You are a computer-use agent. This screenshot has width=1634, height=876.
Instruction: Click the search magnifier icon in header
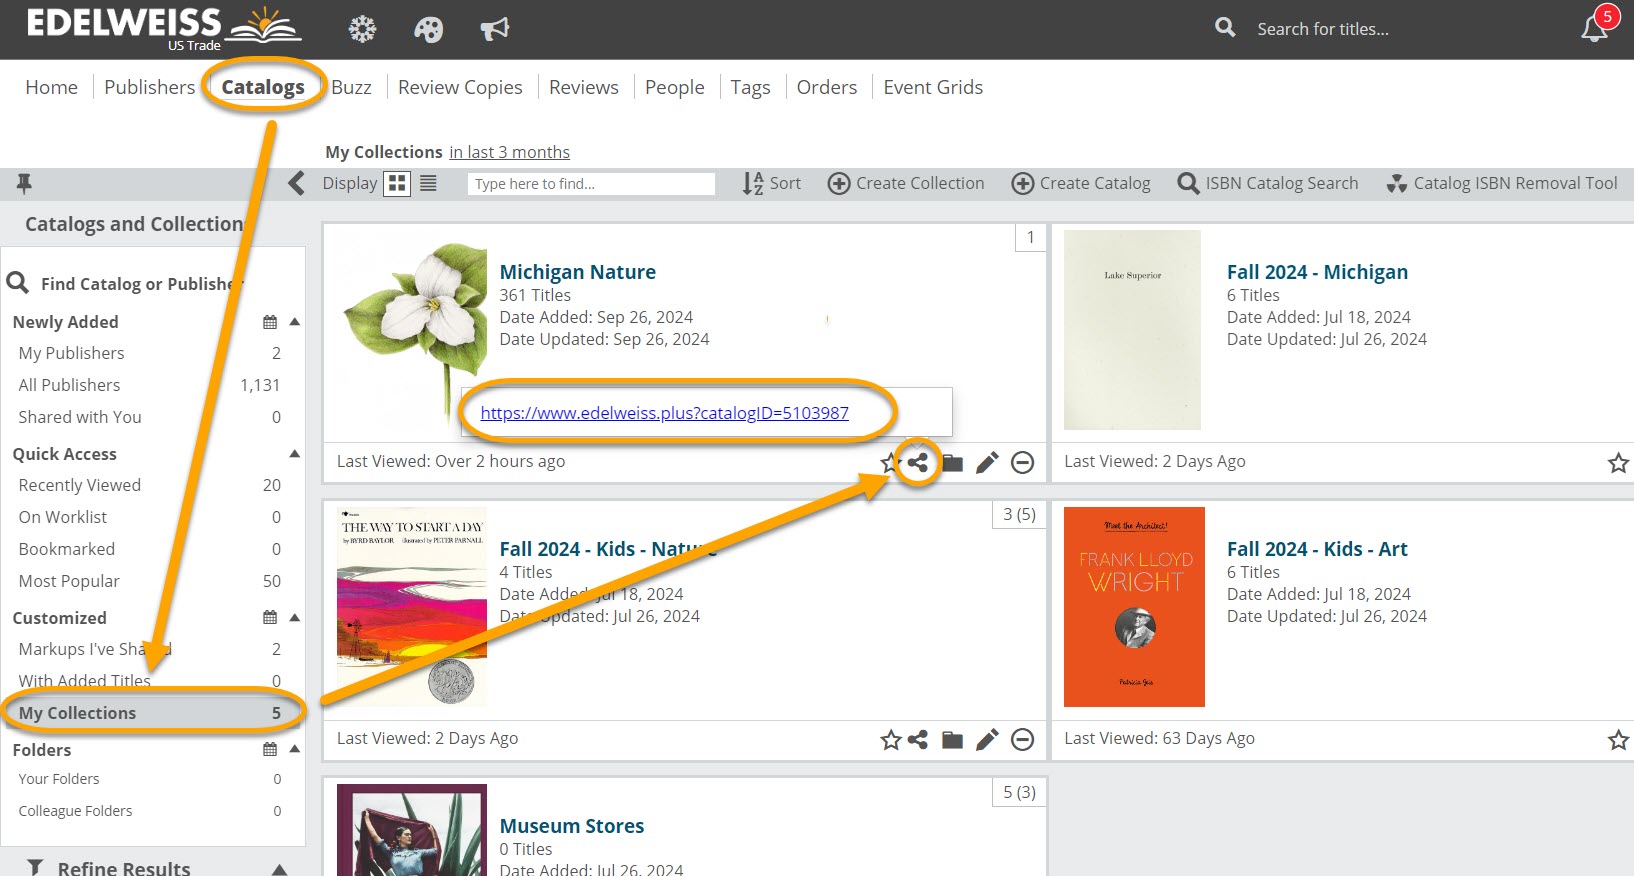coord(1225,28)
